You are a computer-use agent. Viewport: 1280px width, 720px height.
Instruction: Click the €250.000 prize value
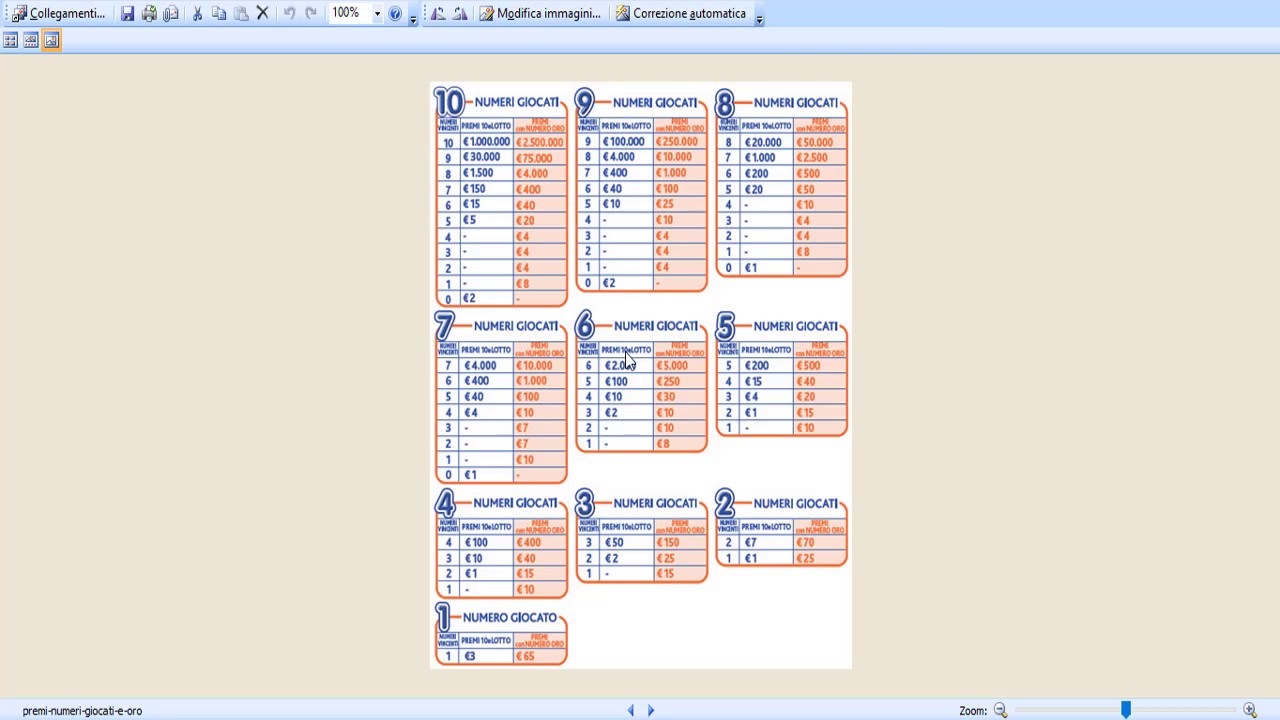click(x=678, y=141)
